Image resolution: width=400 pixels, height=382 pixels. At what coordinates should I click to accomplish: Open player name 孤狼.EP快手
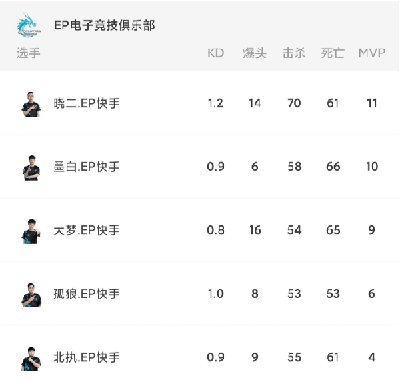[x=87, y=294]
